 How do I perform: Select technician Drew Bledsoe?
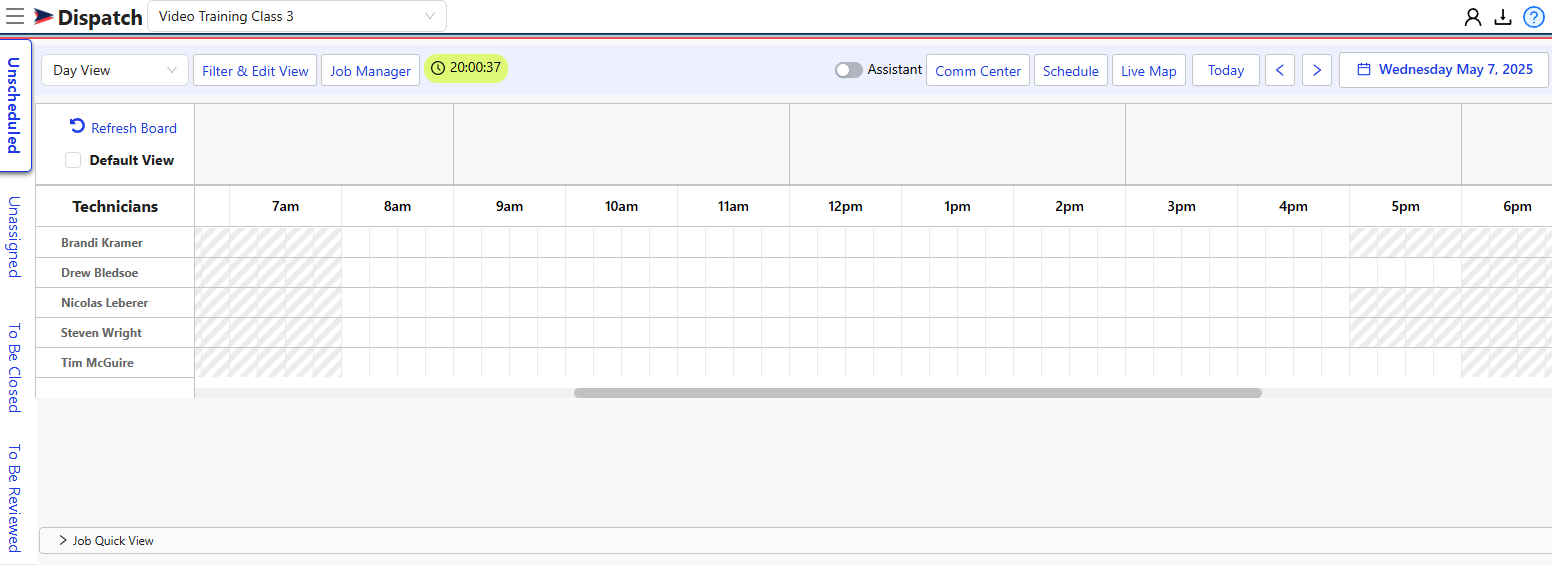point(100,273)
